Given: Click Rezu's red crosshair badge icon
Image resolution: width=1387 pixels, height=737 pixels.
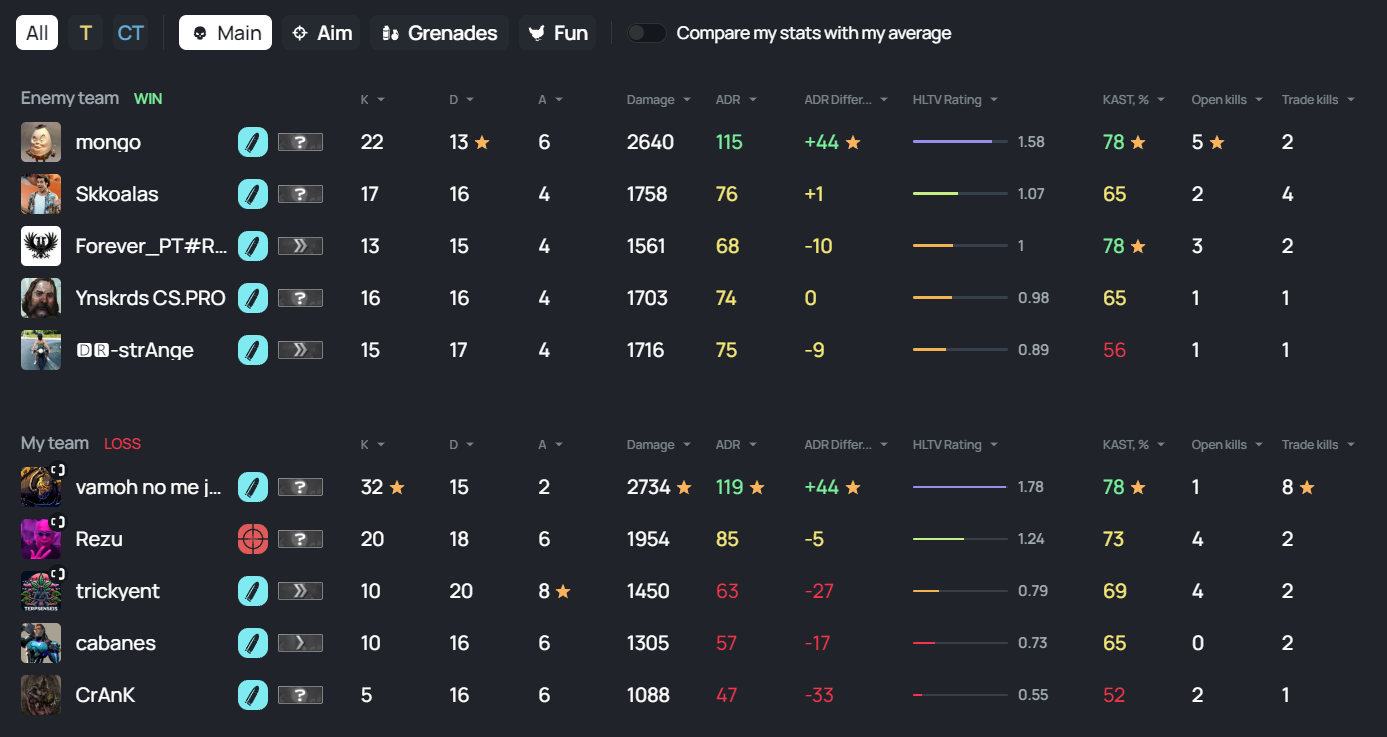Looking at the screenshot, I should click(253, 539).
